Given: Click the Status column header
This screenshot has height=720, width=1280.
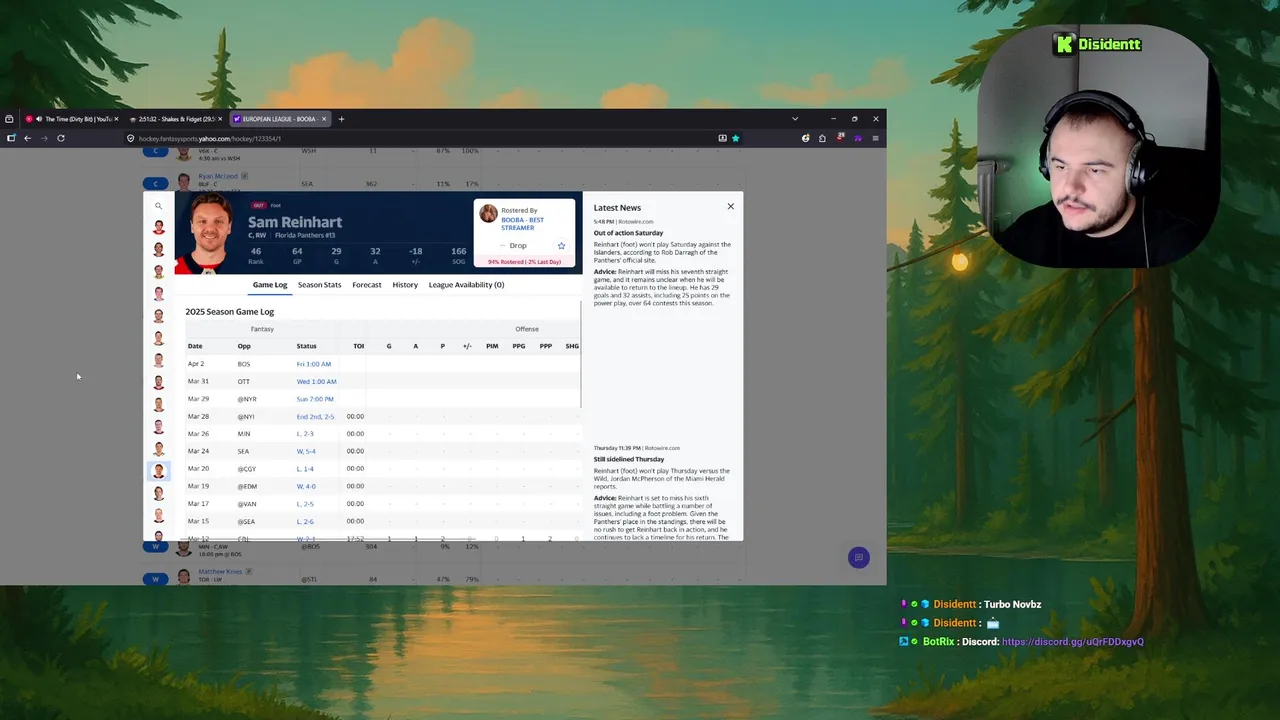Looking at the screenshot, I should [306, 346].
